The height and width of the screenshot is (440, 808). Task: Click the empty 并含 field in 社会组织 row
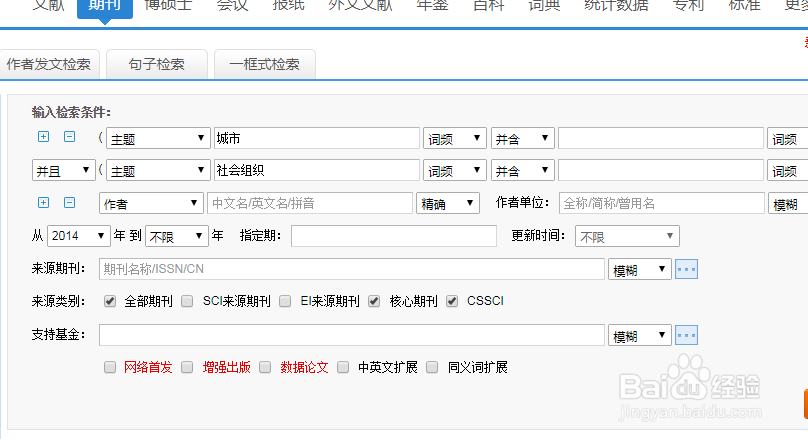[x=661, y=170]
